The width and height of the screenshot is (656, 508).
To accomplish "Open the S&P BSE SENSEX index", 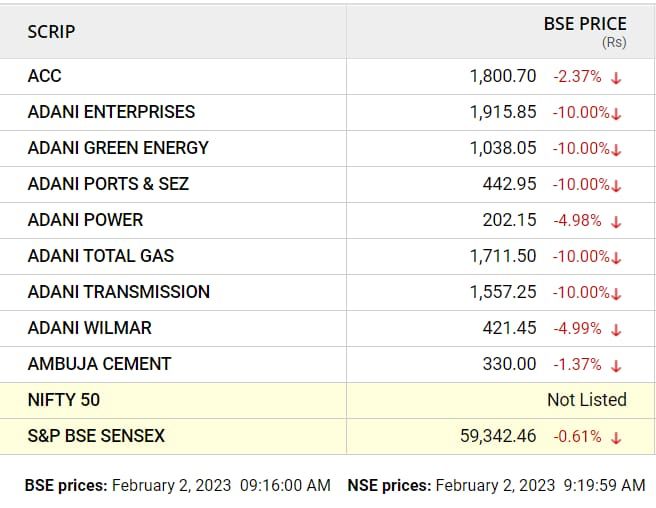I will 96,436.
